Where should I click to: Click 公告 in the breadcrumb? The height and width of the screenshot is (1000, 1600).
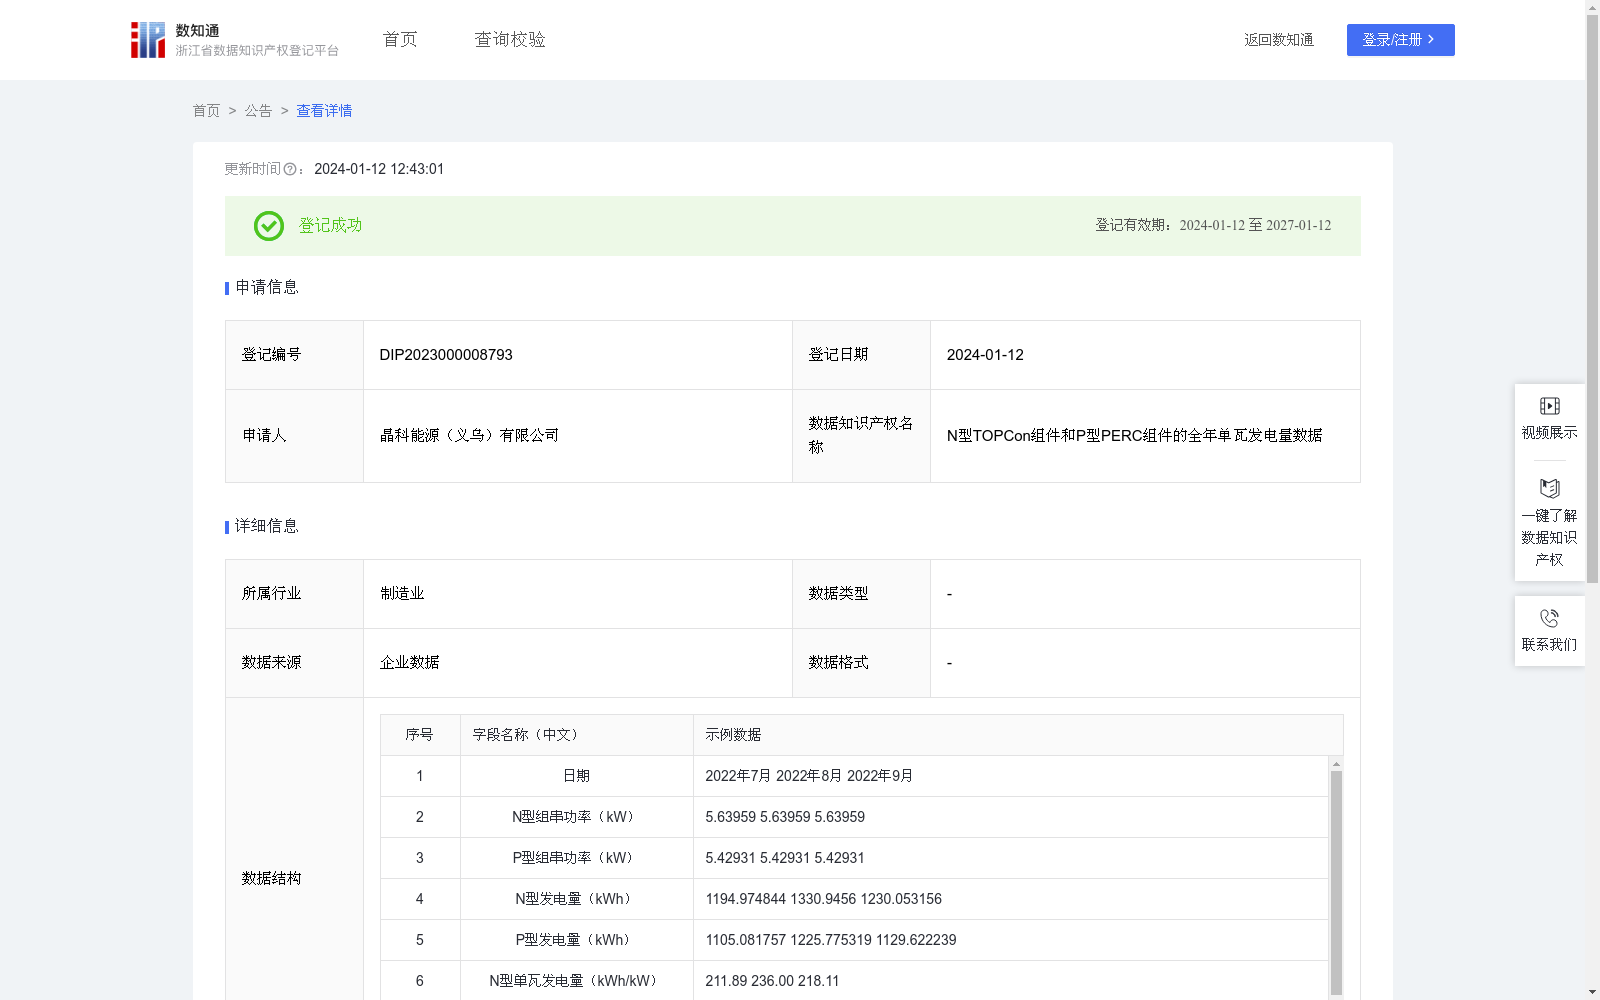coord(258,111)
